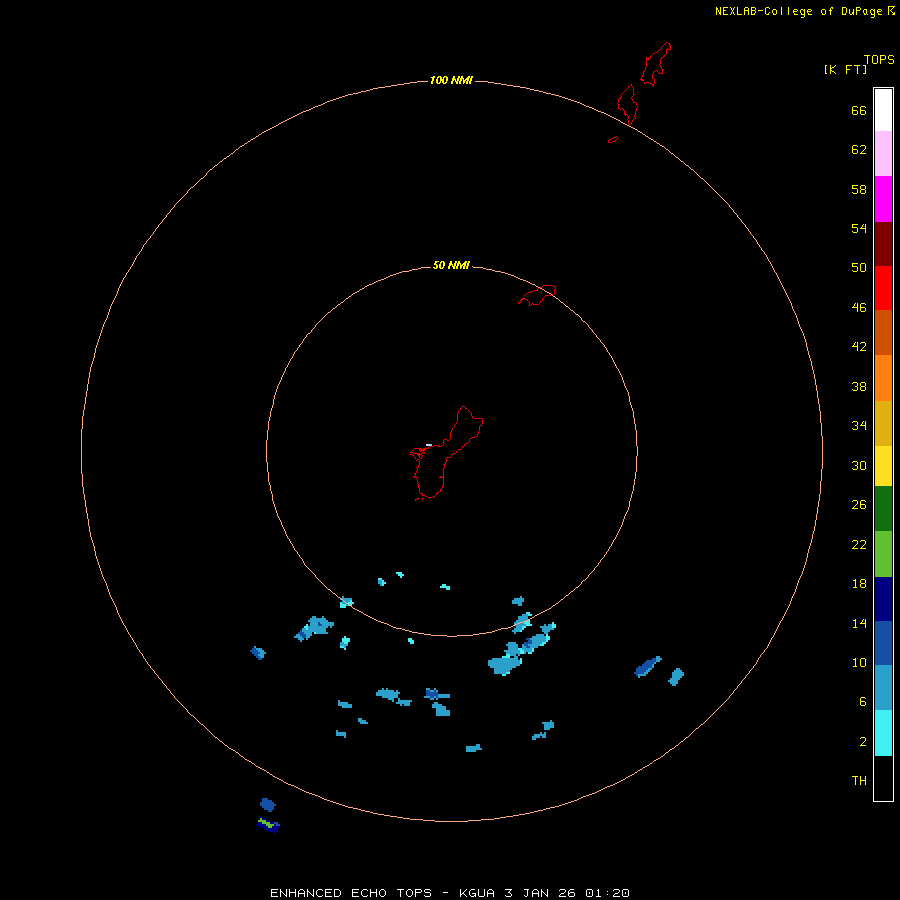Click the magenta 58 kft legend swatch
The width and height of the screenshot is (900, 900).
point(883,199)
